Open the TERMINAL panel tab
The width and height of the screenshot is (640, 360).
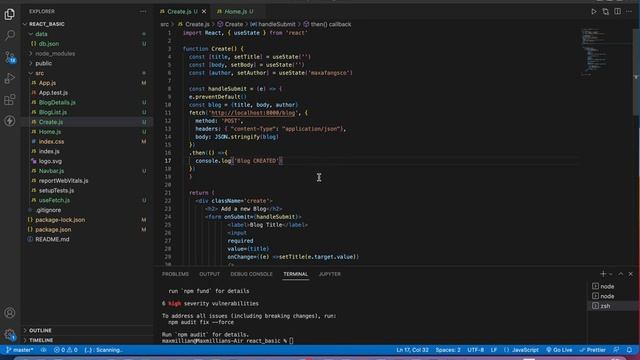pyautogui.click(x=296, y=274)
